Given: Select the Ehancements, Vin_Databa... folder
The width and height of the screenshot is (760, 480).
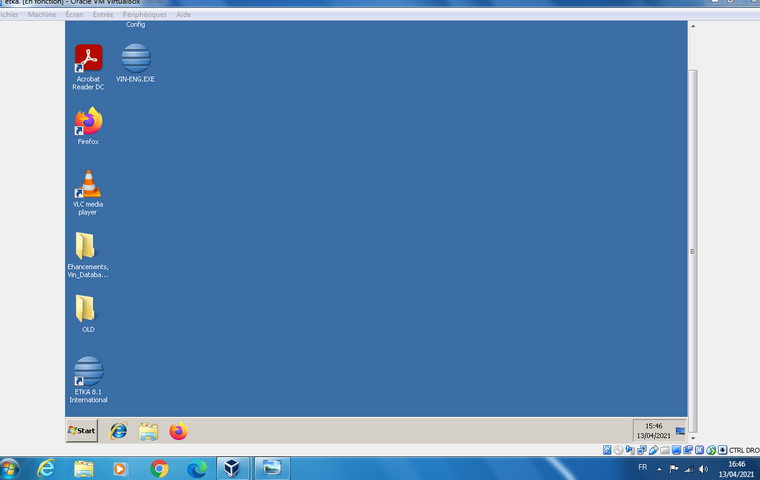Looking at the screenshot, I should [88, 255].
